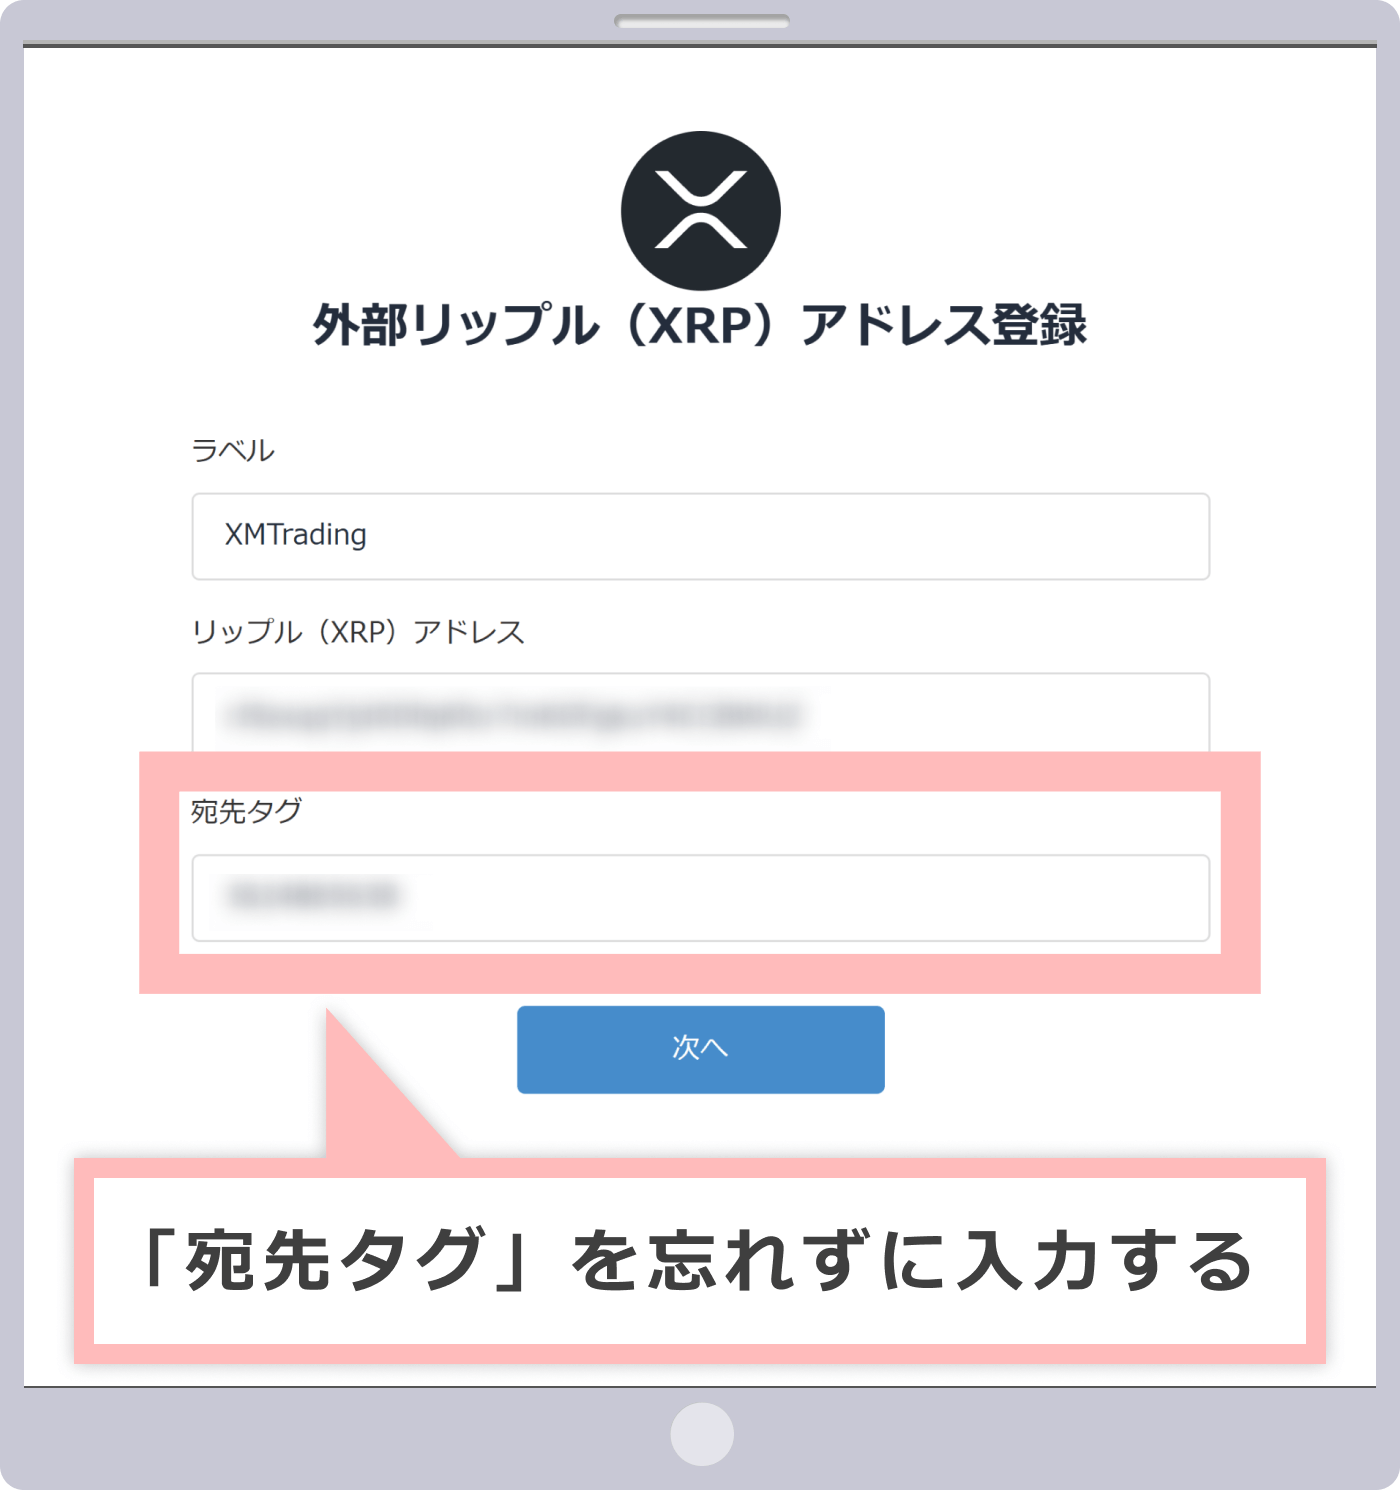This screenshot has width=1400, height=1490.
Task: Click the 次へ button
Action: click(700, 1049)
